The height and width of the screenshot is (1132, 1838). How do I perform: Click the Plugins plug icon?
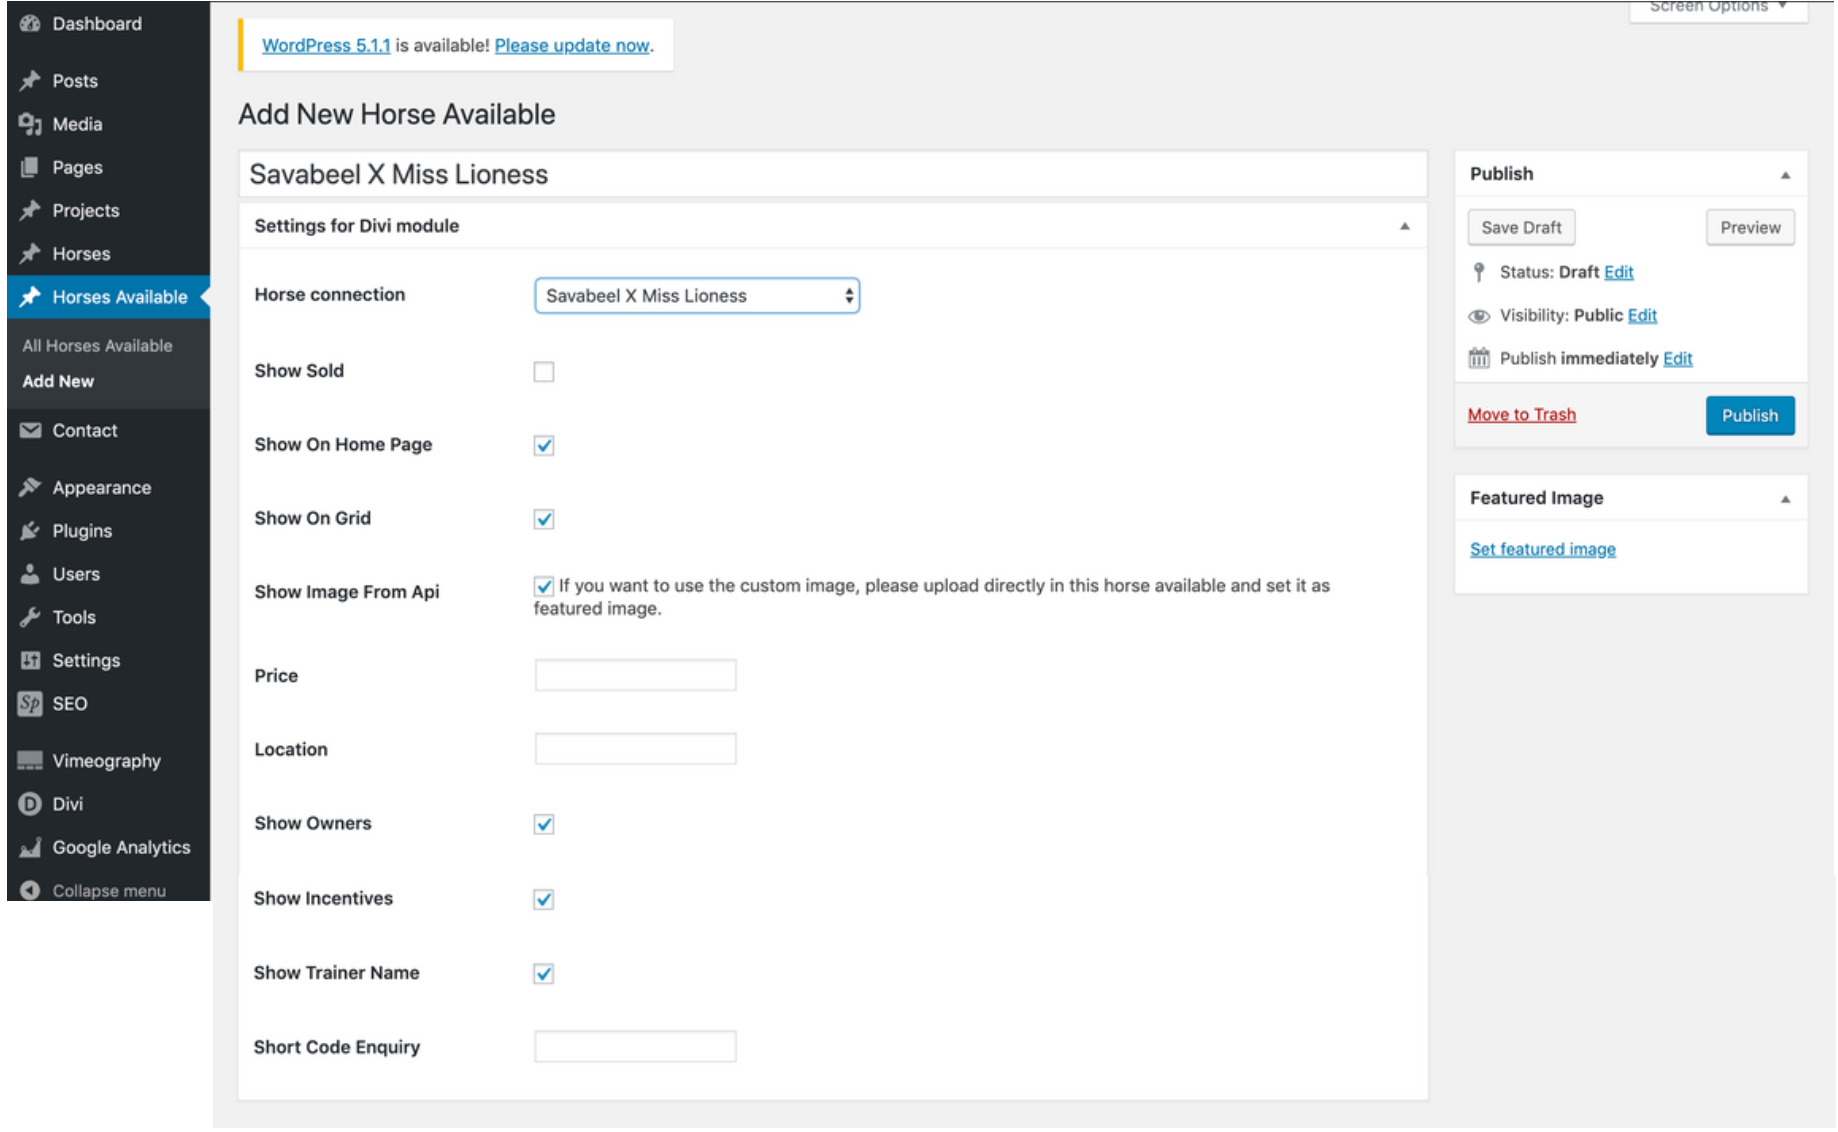coord(30,531)
